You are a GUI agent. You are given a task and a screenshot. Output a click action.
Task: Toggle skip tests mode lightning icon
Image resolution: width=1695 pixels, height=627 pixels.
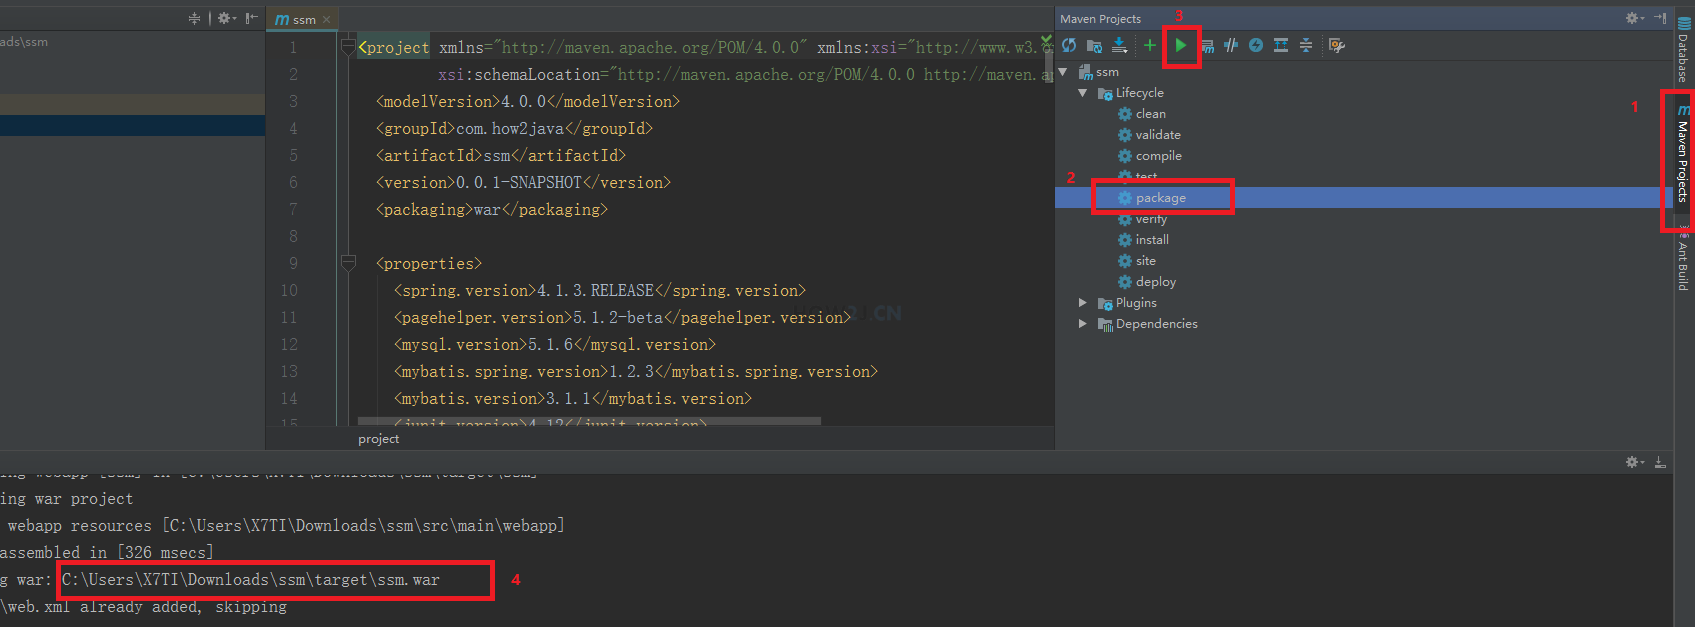point(1256,45)
